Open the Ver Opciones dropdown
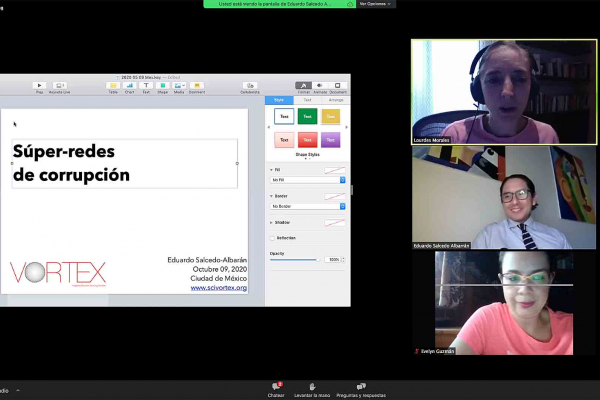Image resolution: width=600 pixels, height=400 pixels. point(375,4)
